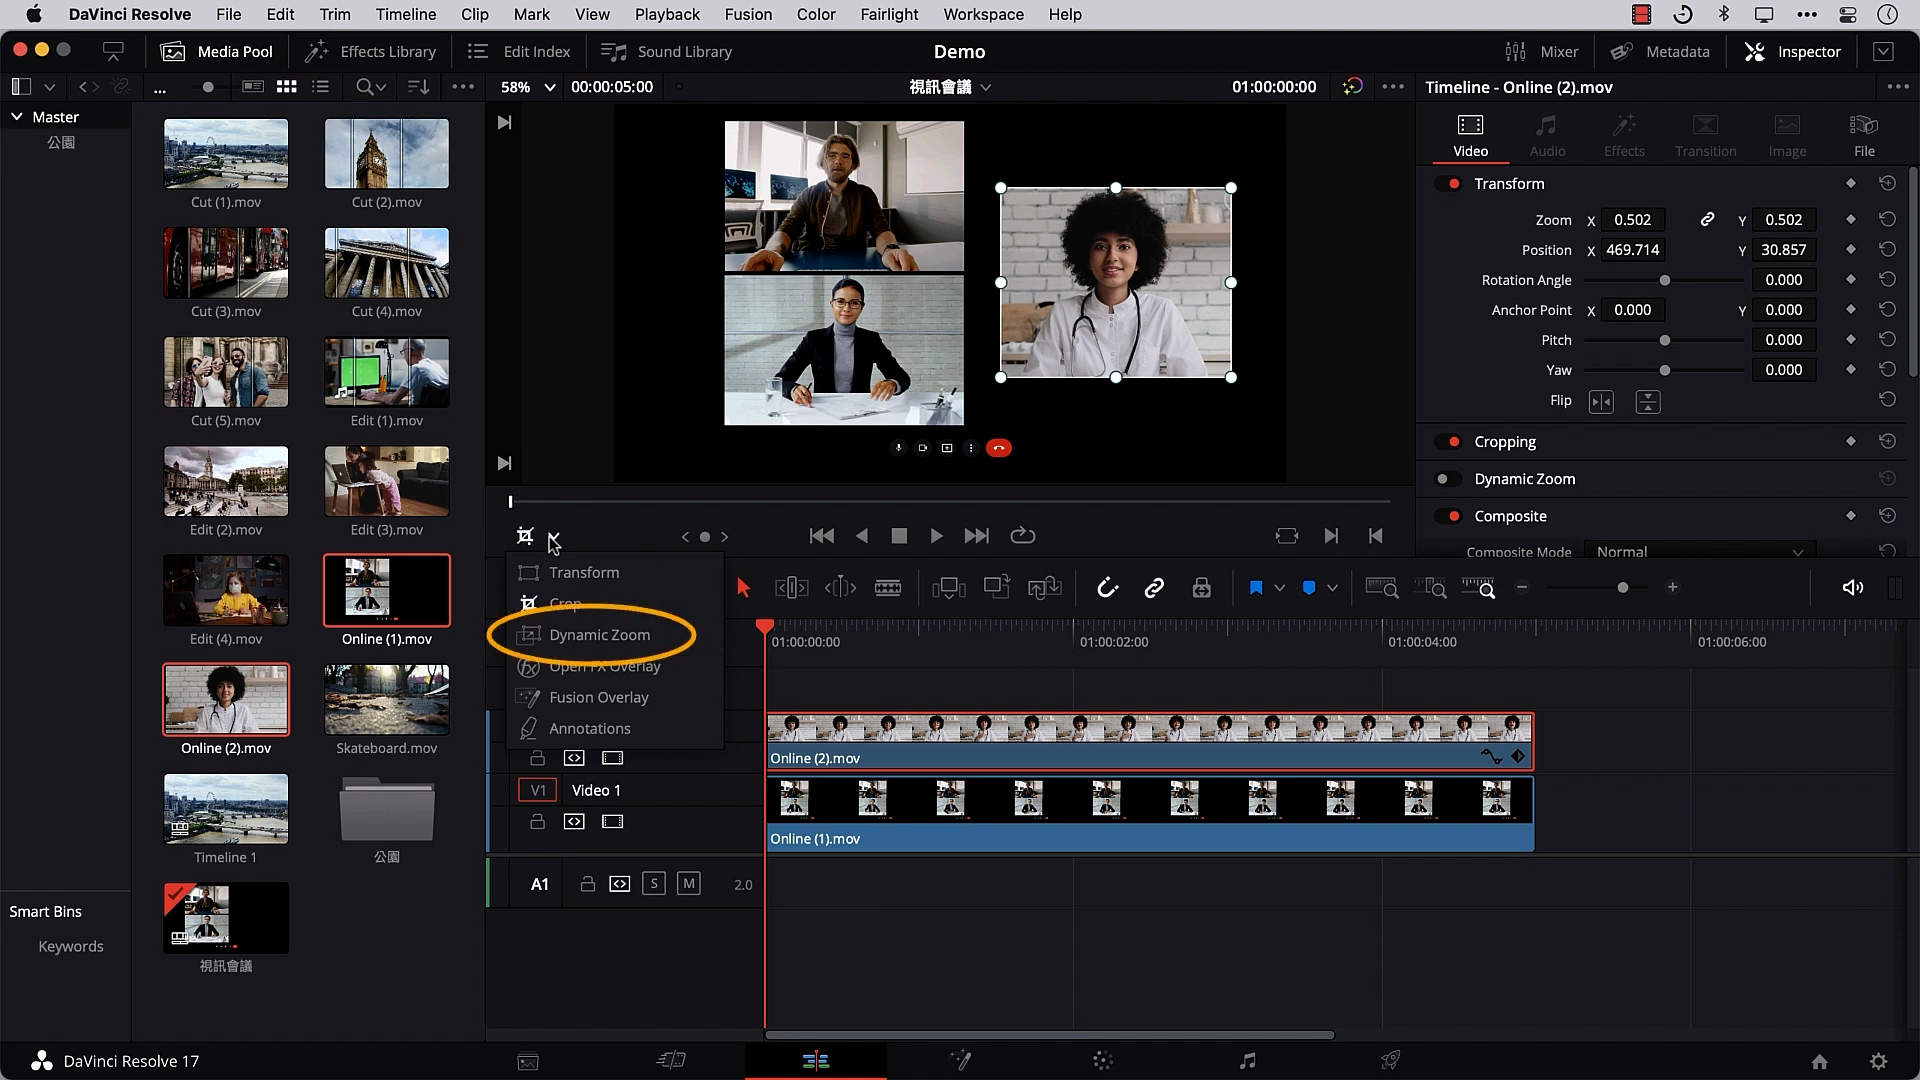Enable the Dynamic Zoom section
Screen dimensions: 1920x1080
[x=1447, y=478]
